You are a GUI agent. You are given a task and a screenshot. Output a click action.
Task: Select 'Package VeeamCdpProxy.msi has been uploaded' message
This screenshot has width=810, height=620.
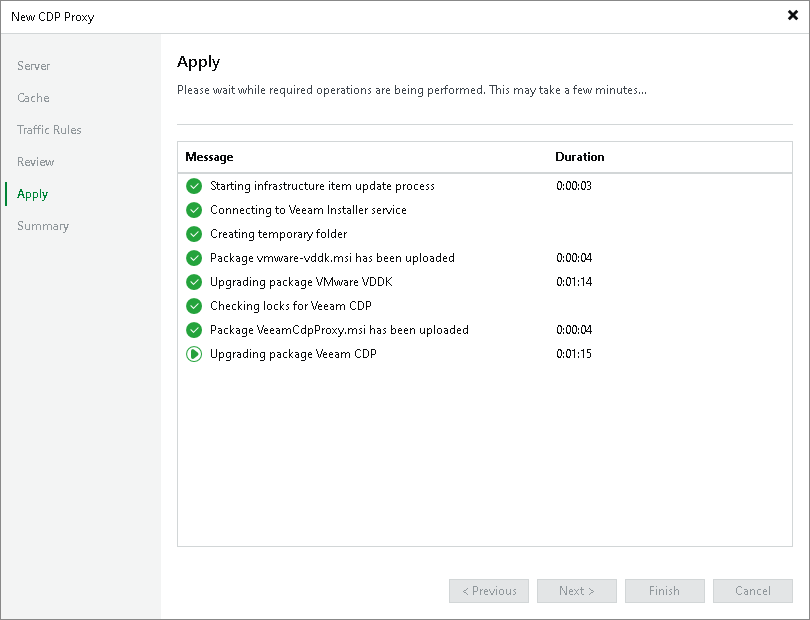[339, 330]
